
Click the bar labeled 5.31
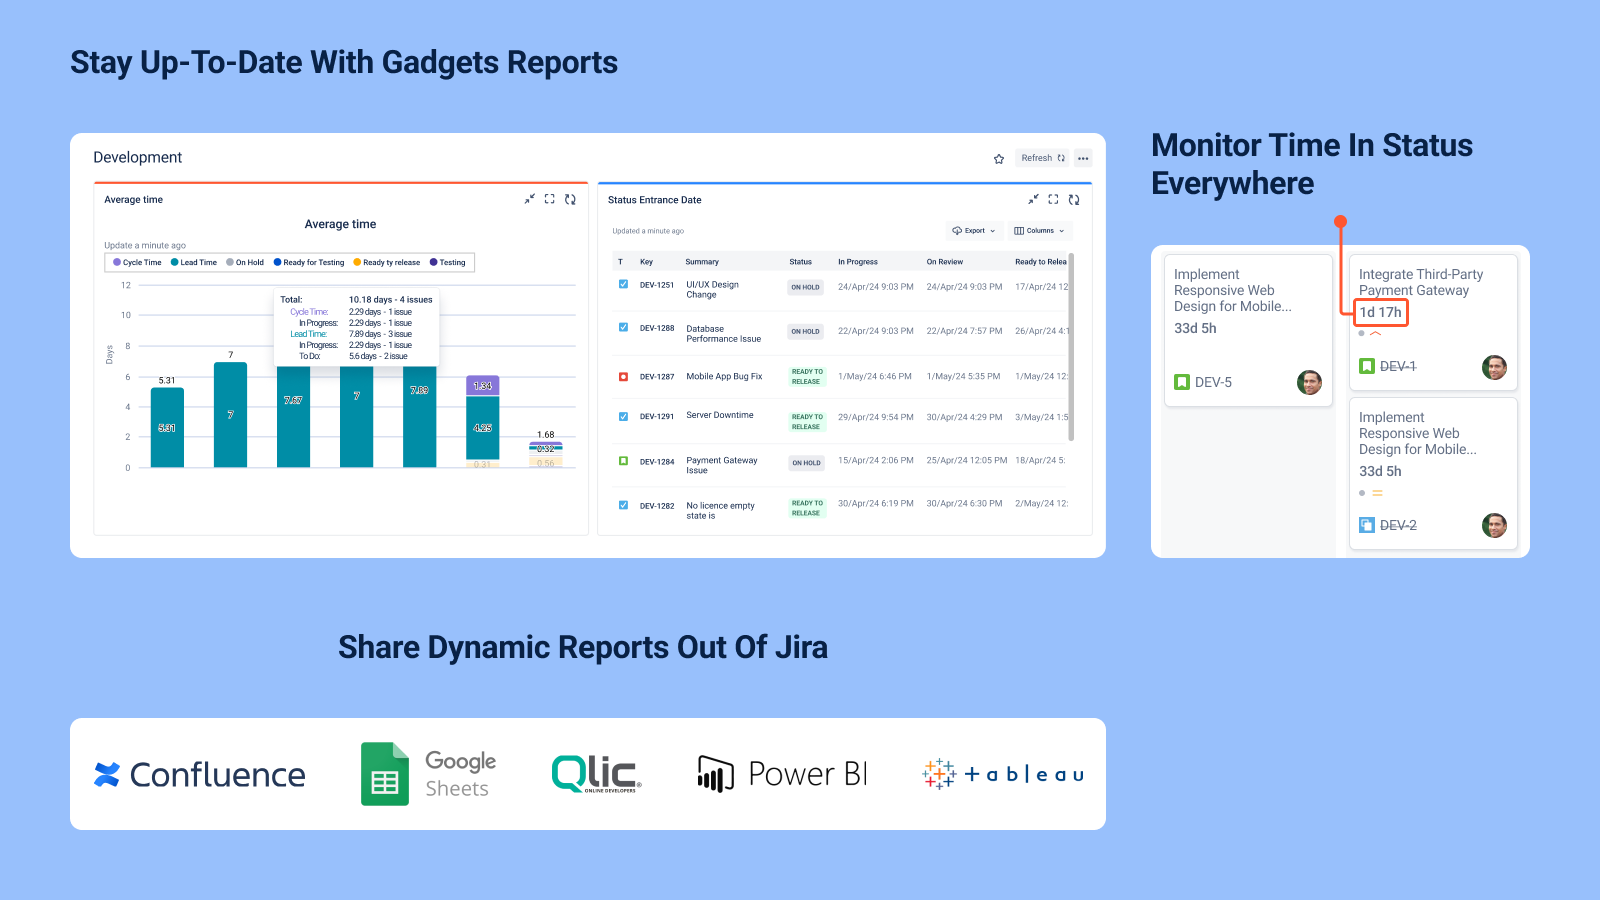(x=167, y=428)
